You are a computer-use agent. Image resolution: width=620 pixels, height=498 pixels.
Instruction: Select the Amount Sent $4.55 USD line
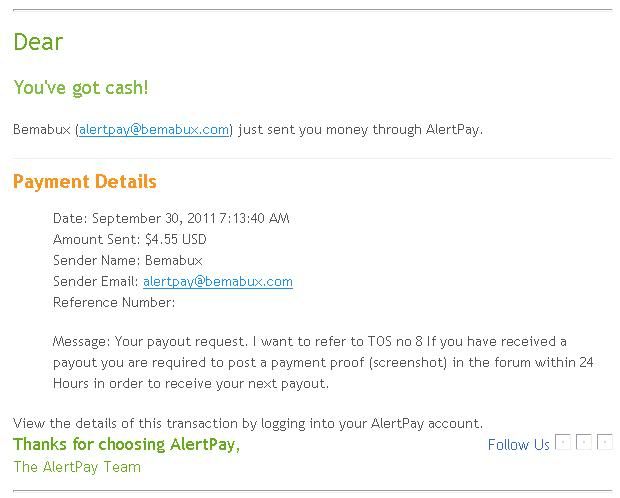130,239
